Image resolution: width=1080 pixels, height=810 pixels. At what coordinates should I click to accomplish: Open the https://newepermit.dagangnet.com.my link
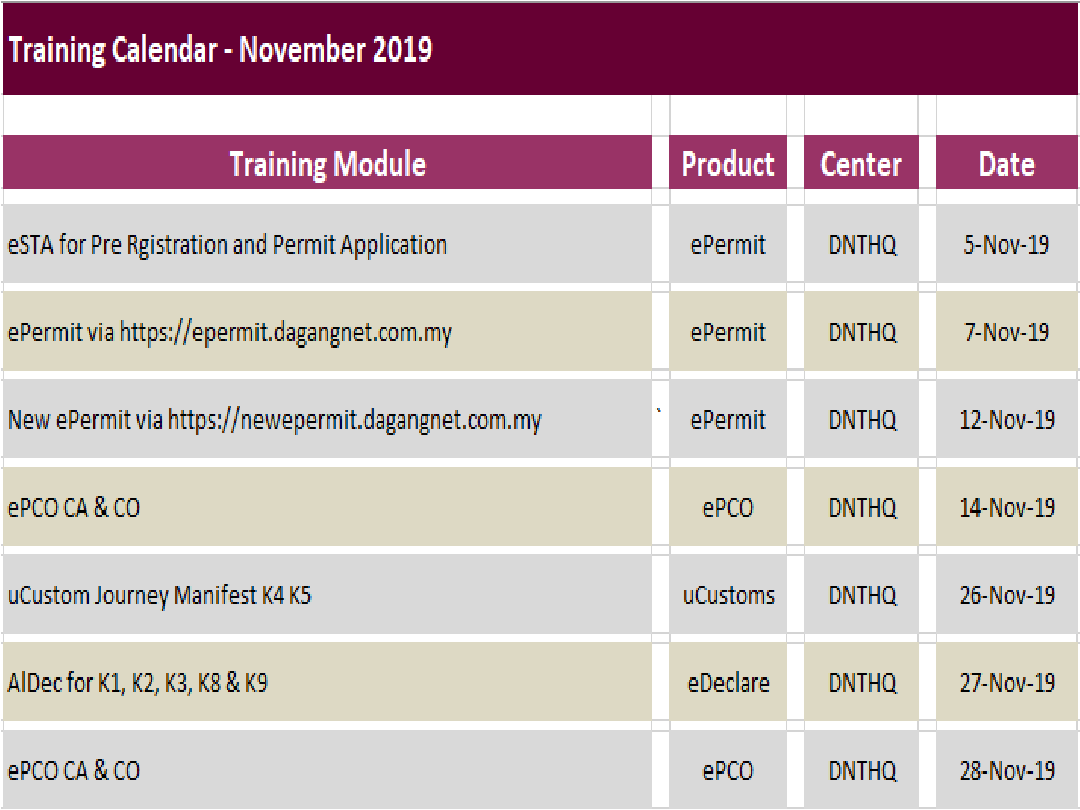pyautogui.click(x=355, y=420)
